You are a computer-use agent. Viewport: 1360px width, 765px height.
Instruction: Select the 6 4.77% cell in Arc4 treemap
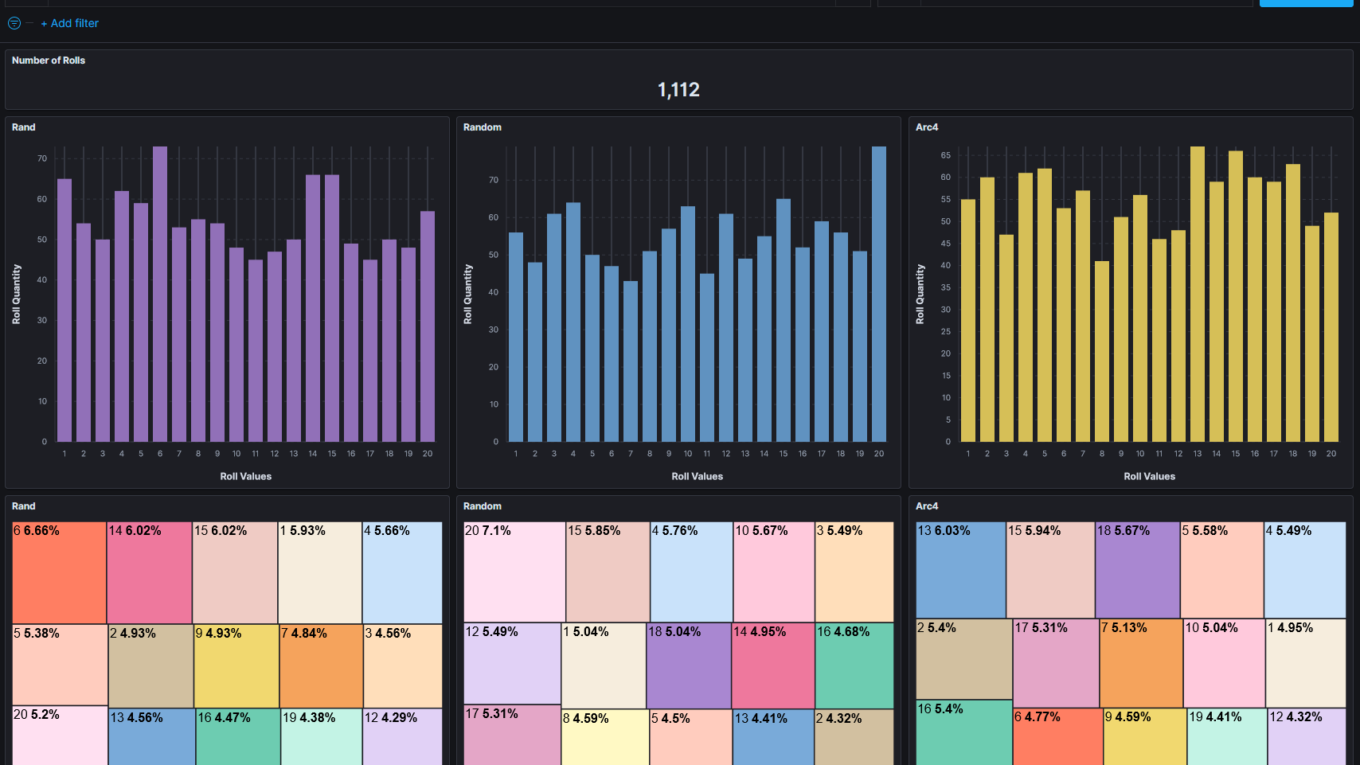tap(1058, 737)
